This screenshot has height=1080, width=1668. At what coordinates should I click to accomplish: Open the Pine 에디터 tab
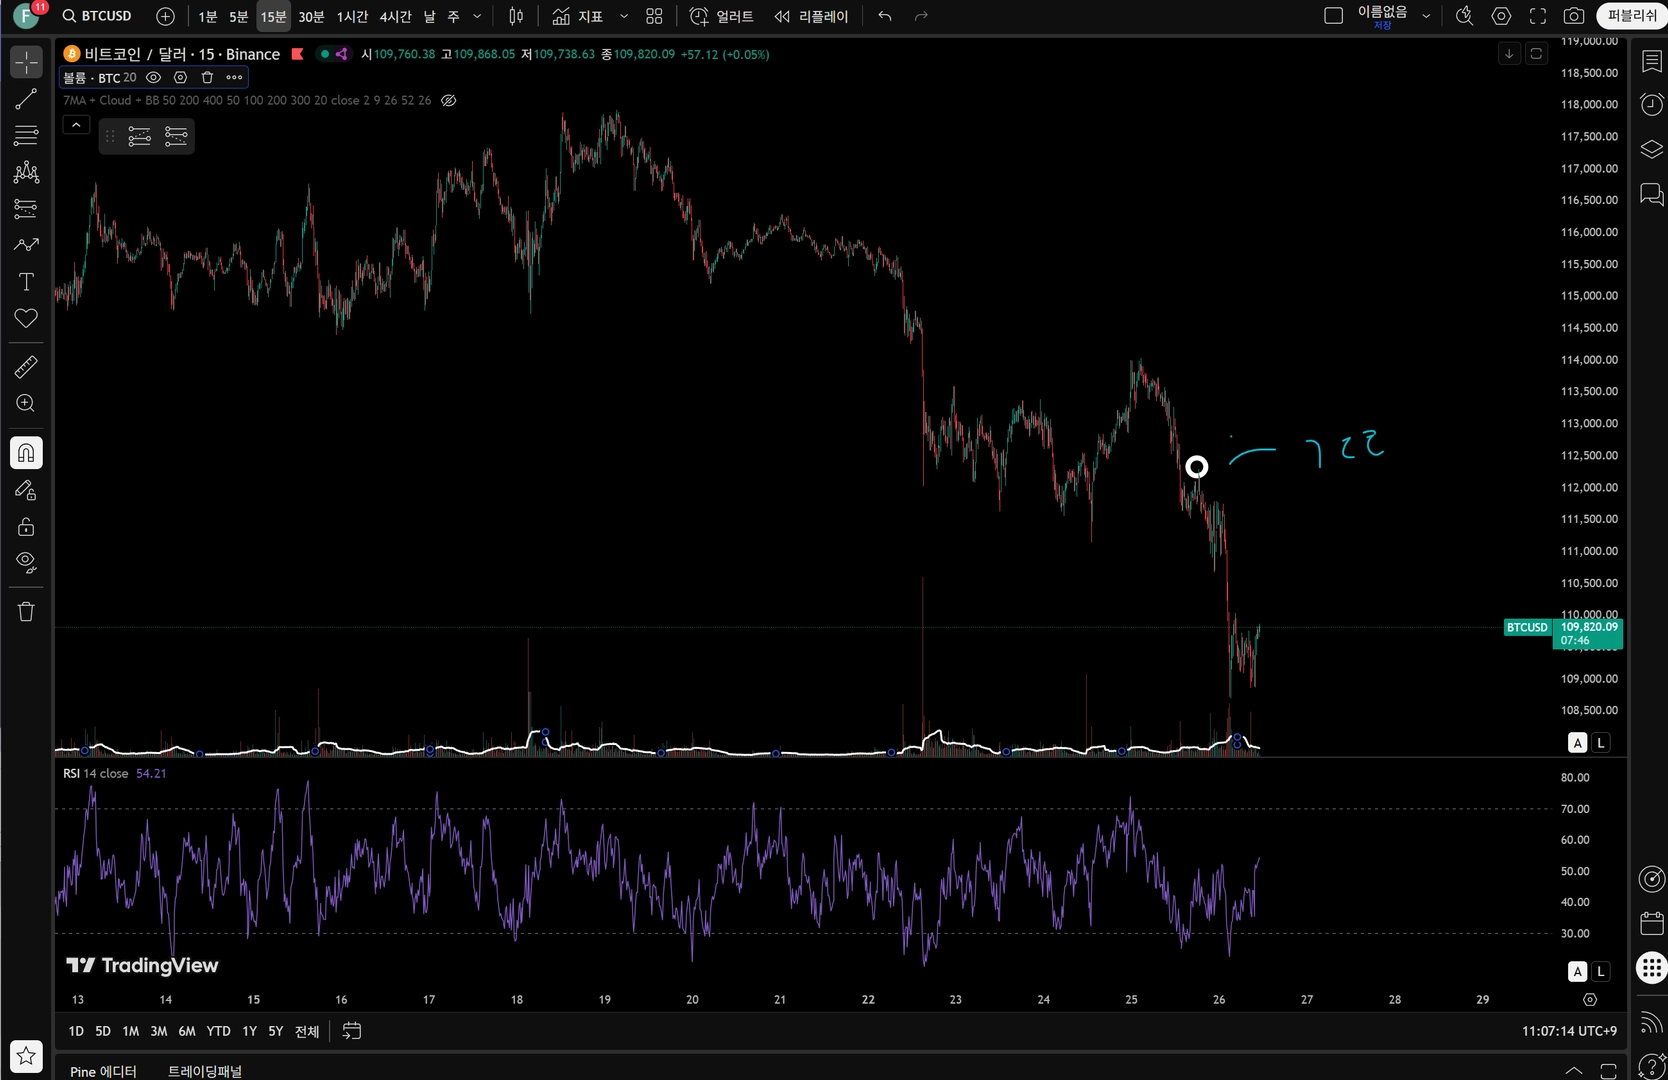coord(103,1071)
